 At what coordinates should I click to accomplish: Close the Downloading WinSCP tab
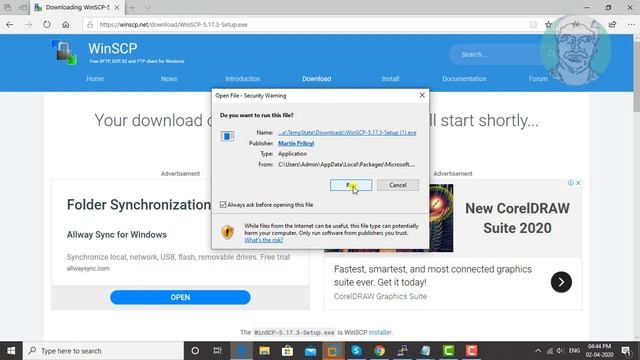point(117,7)
